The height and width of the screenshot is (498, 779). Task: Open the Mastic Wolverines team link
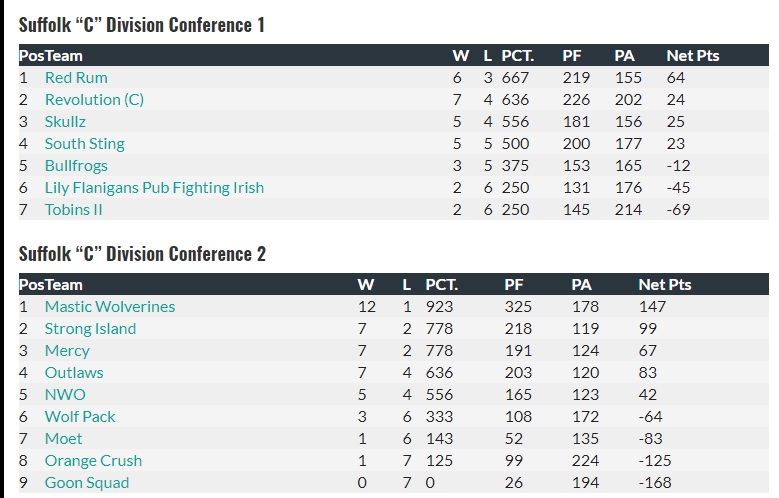(x=110, y=307)
